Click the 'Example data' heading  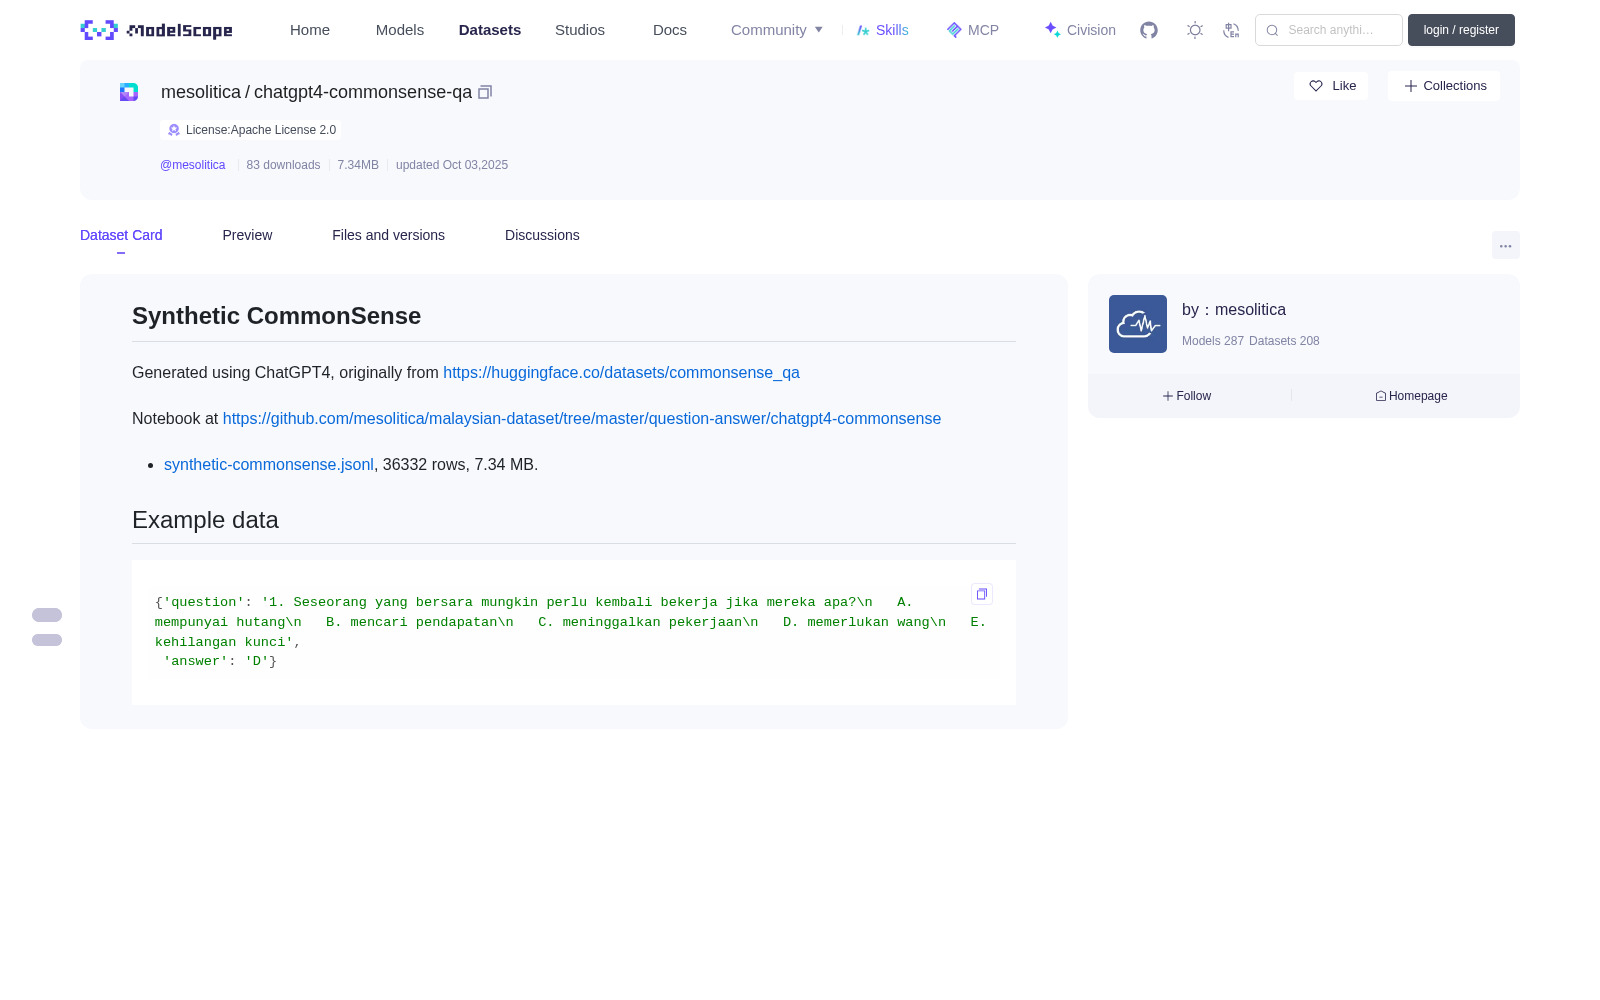[205, 520]
